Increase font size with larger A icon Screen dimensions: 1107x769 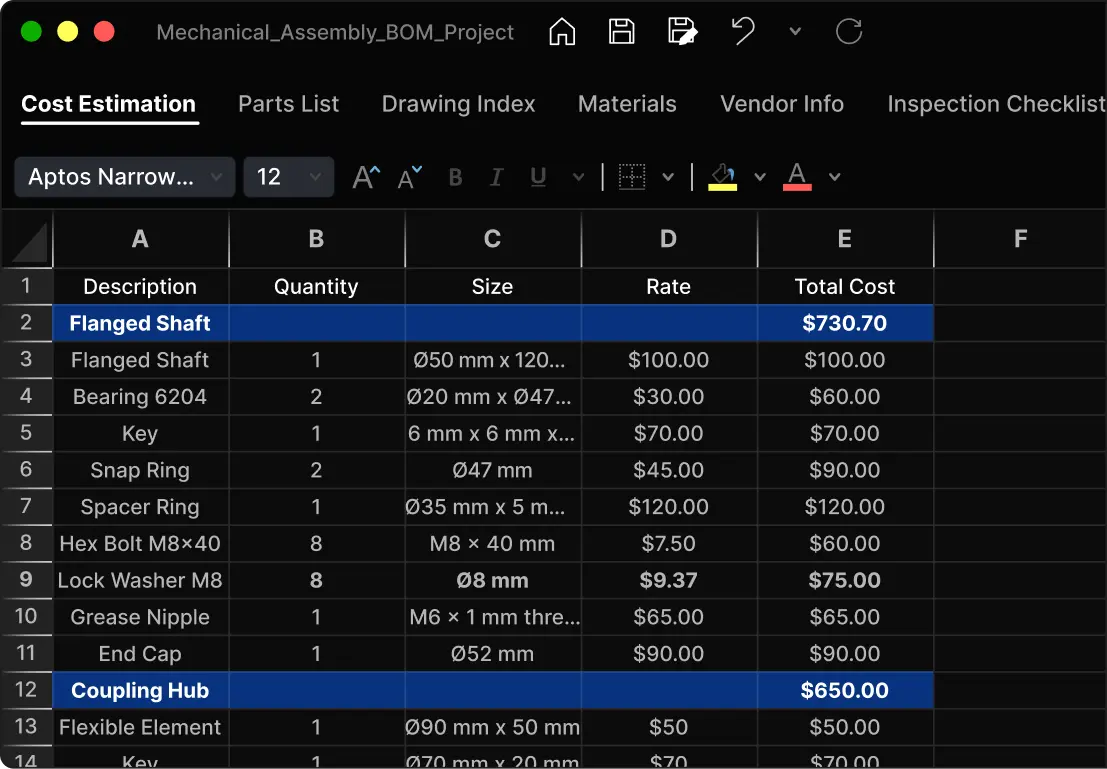366,177
